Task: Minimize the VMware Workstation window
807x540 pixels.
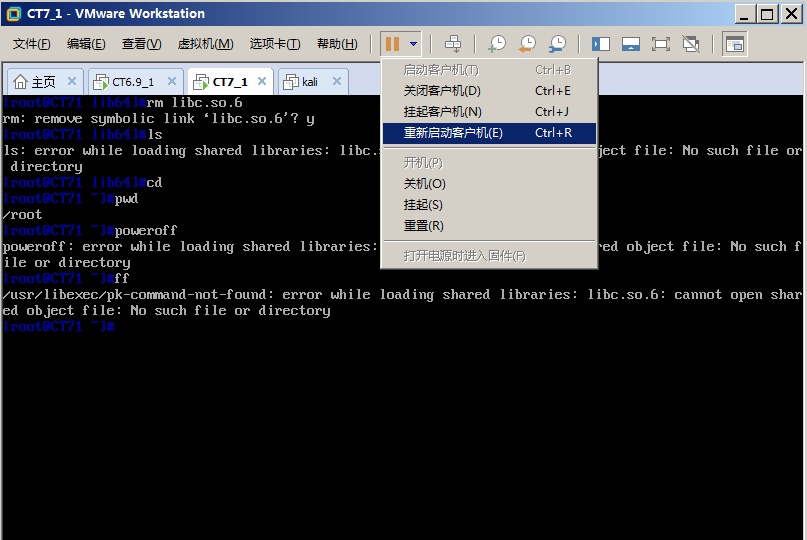Action: click(x=744, y=14)
